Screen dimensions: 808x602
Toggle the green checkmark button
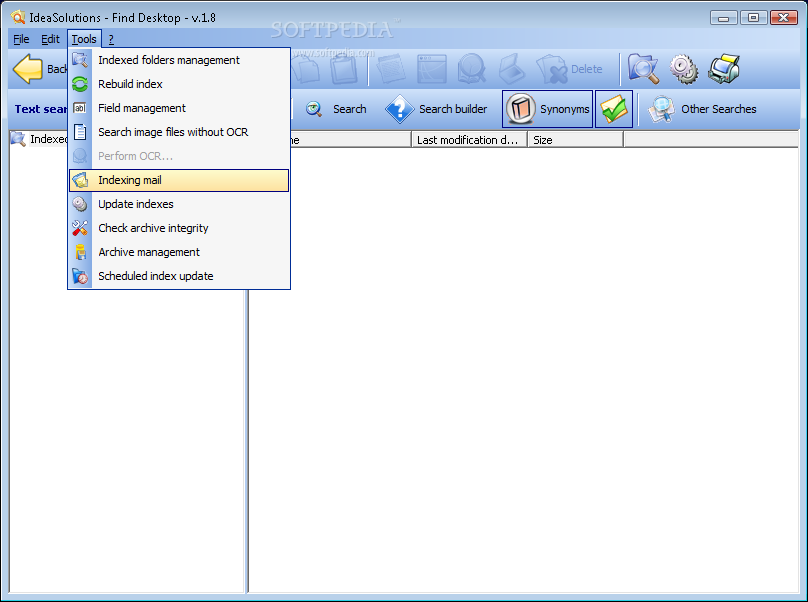pos(614,109)
